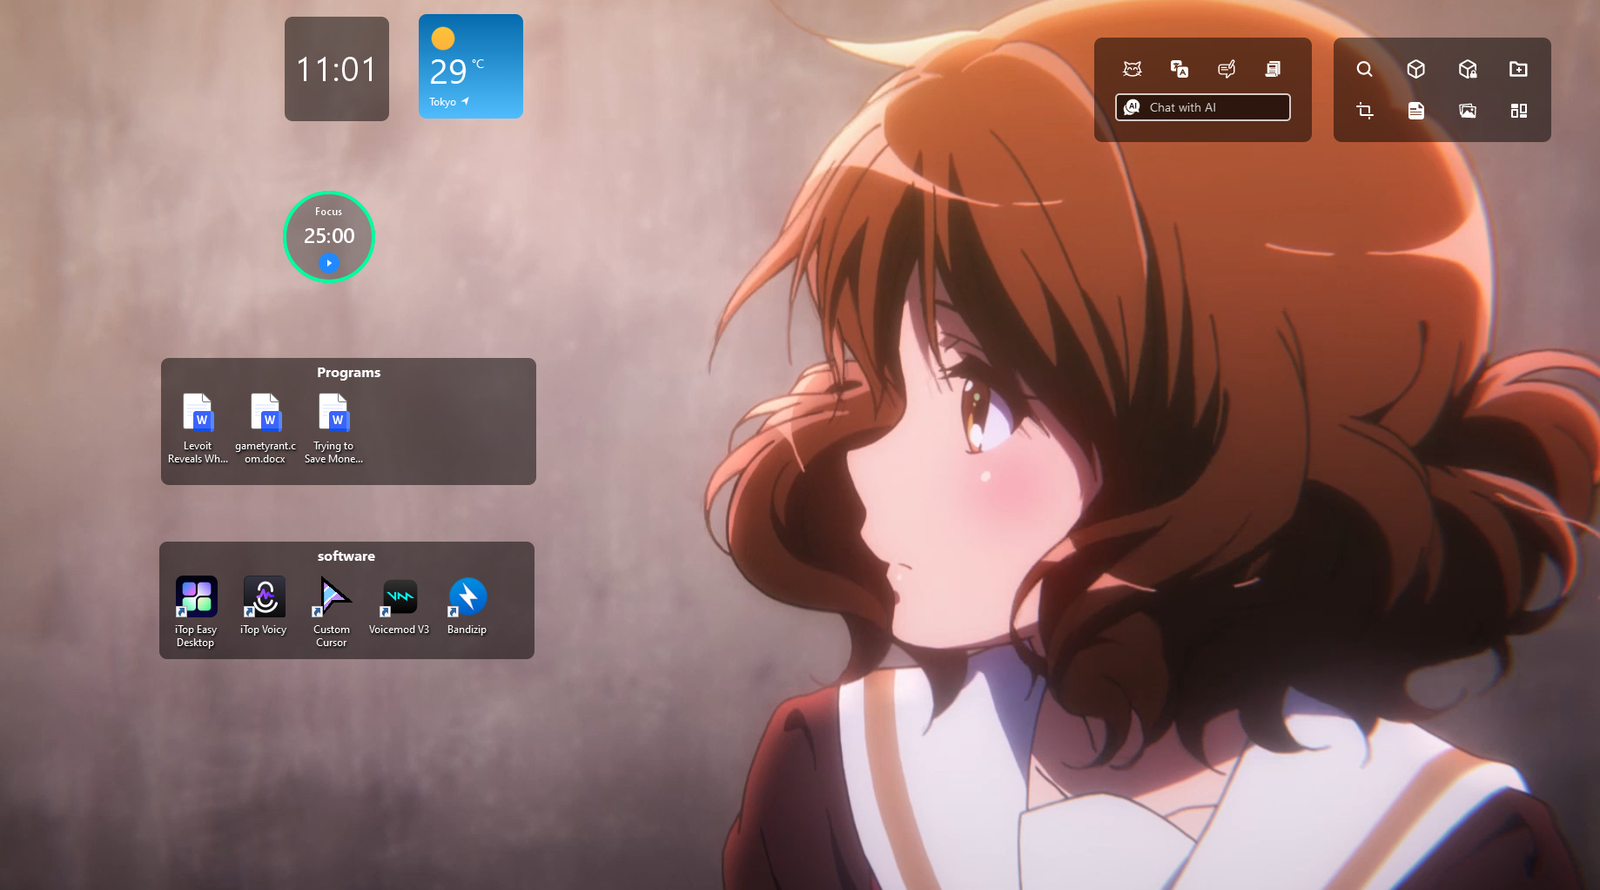Screen dimensions: 1600x890
Task: Select the gametyrant.com.docx file
Action: 265,428
